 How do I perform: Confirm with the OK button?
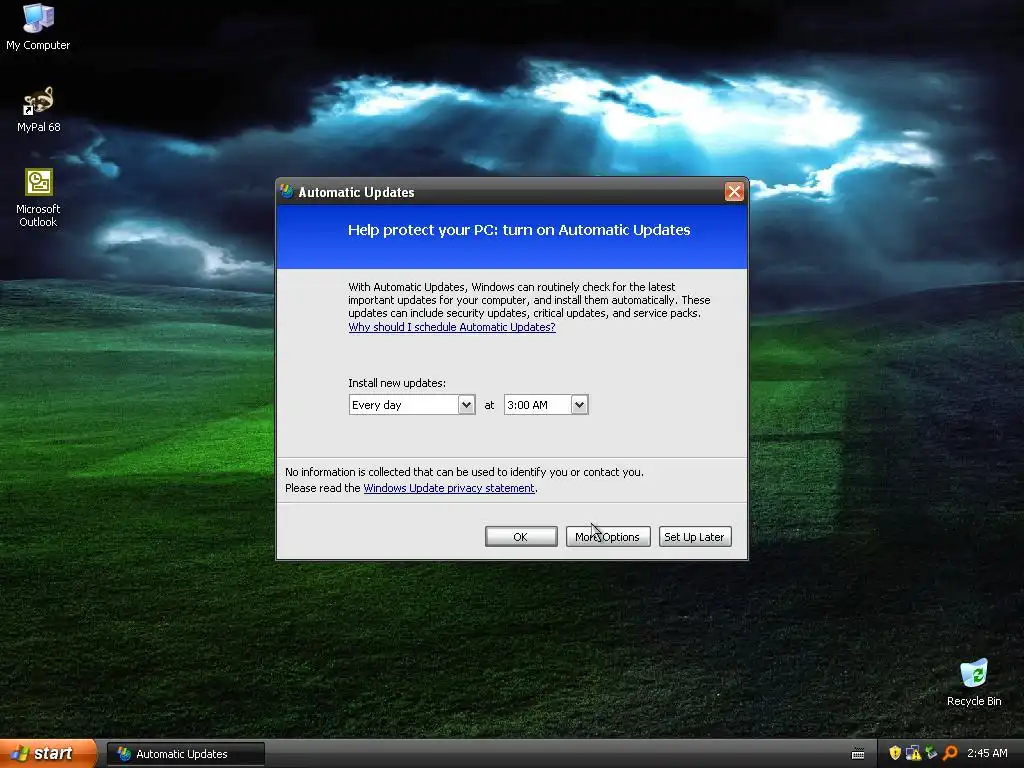[x=520, y=537]
